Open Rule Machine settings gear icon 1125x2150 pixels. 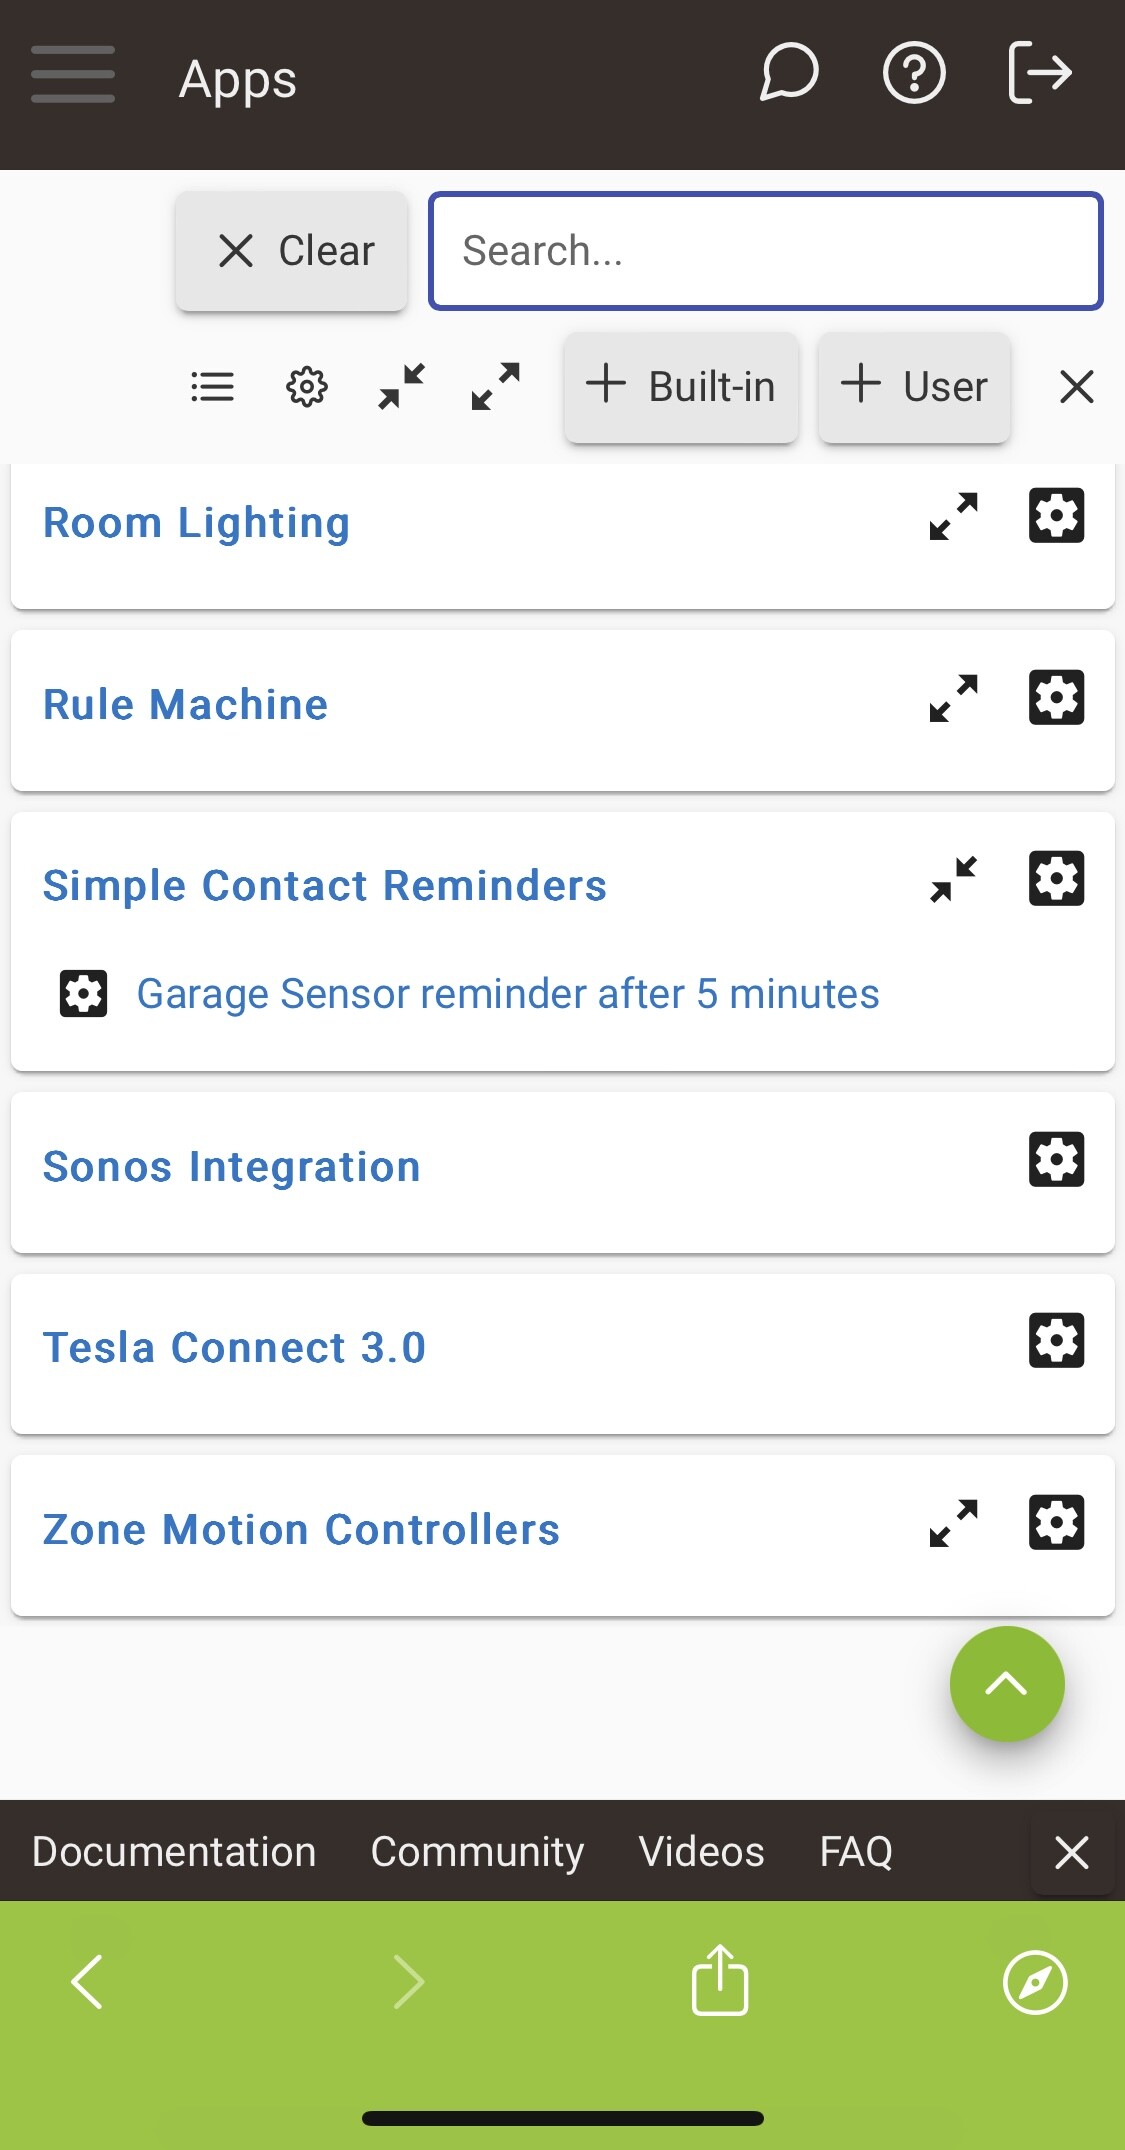[1056, 697]
